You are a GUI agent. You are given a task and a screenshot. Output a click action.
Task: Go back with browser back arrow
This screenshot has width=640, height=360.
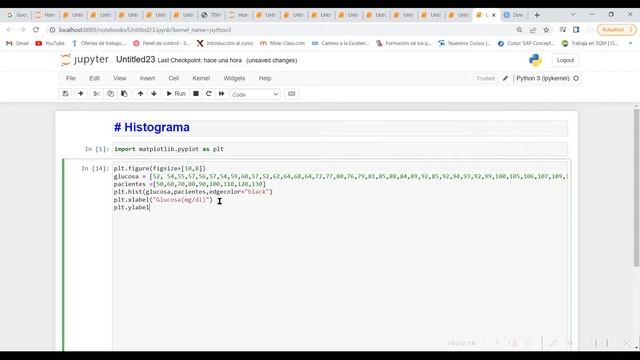(9, 30)
